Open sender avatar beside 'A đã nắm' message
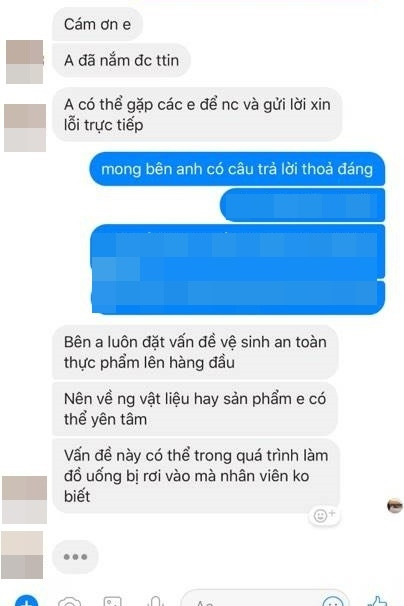 pyautogui.click(x=24, y=62)
